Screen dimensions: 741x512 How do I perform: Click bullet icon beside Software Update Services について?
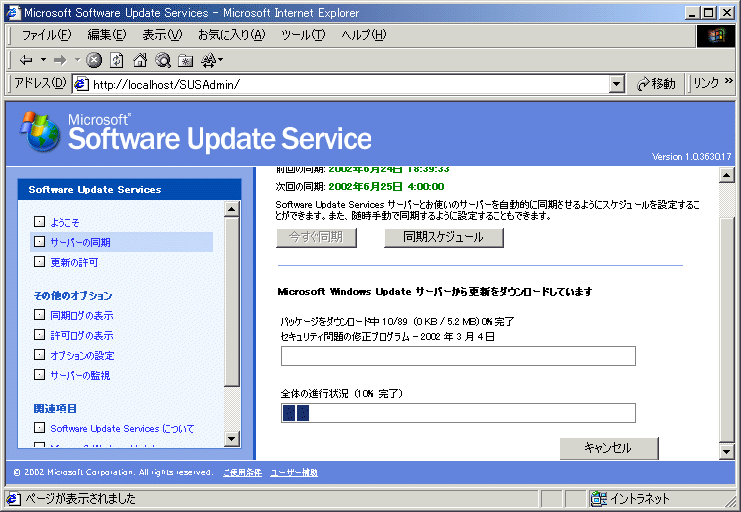tap(40, 427)
